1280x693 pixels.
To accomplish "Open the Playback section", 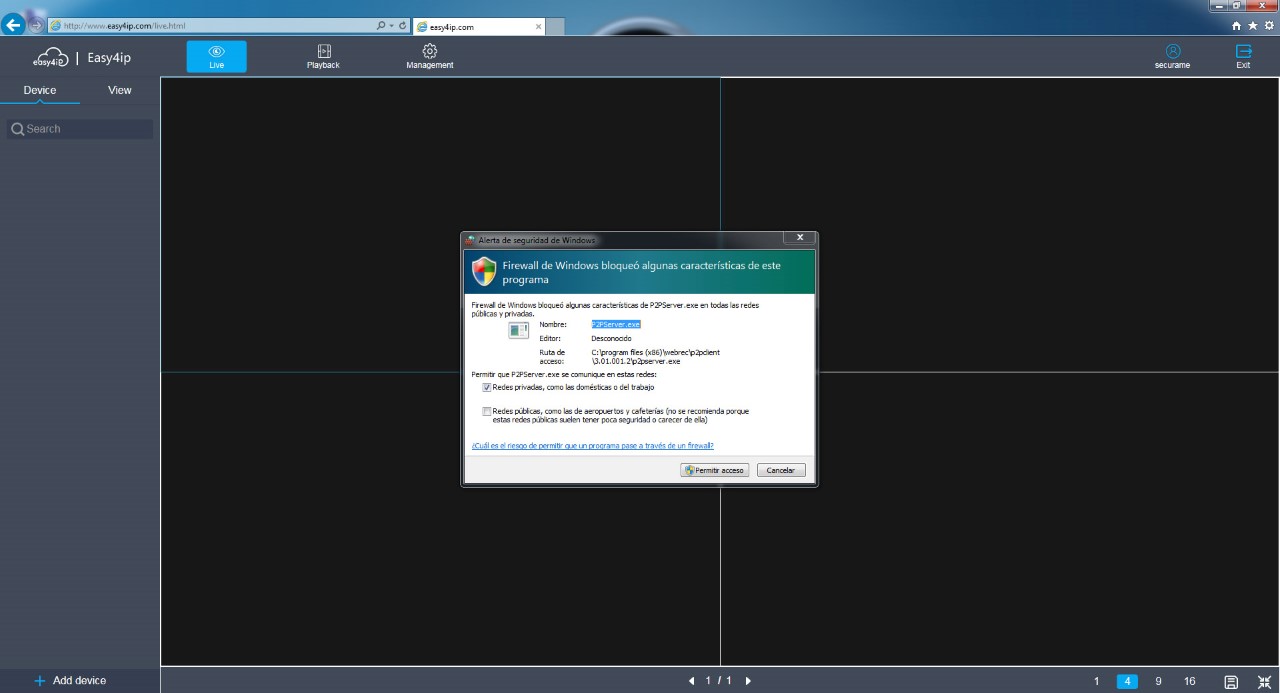I will tap(323, 57).
